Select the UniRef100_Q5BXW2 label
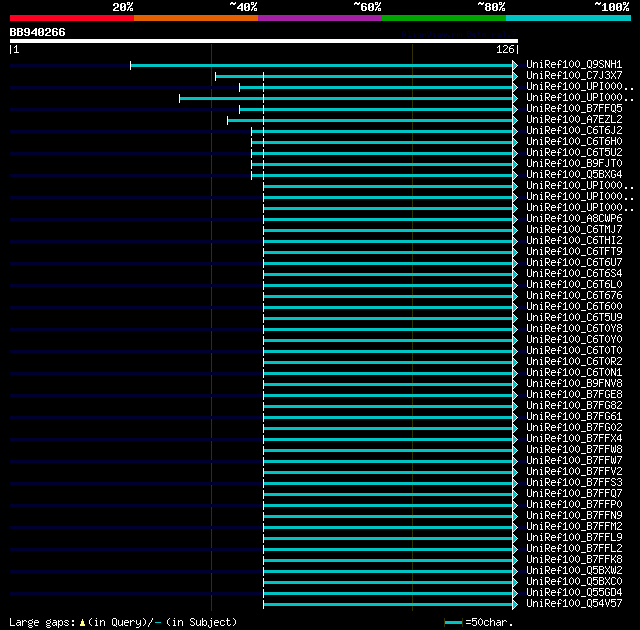Viewport: 640px width, 630px height. pyautogui.click(x=574, y=571)
